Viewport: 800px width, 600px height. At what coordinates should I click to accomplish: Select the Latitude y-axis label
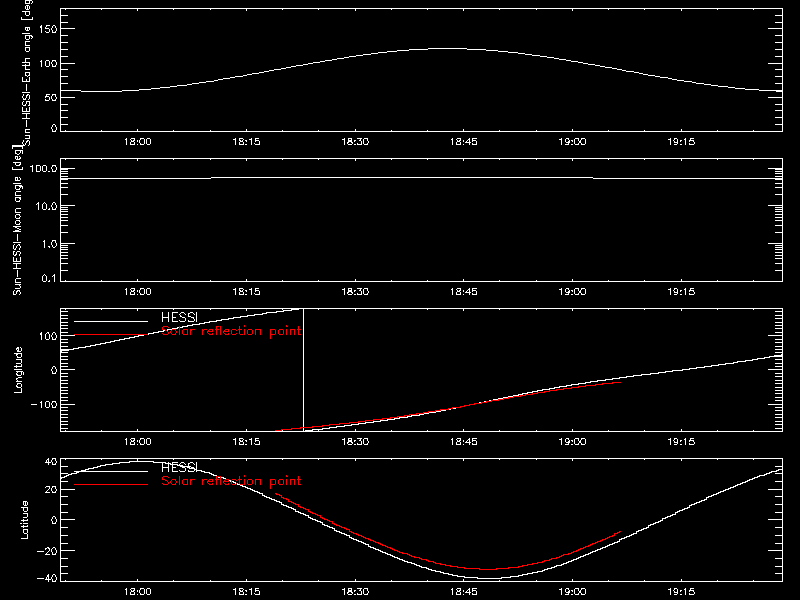24,520
